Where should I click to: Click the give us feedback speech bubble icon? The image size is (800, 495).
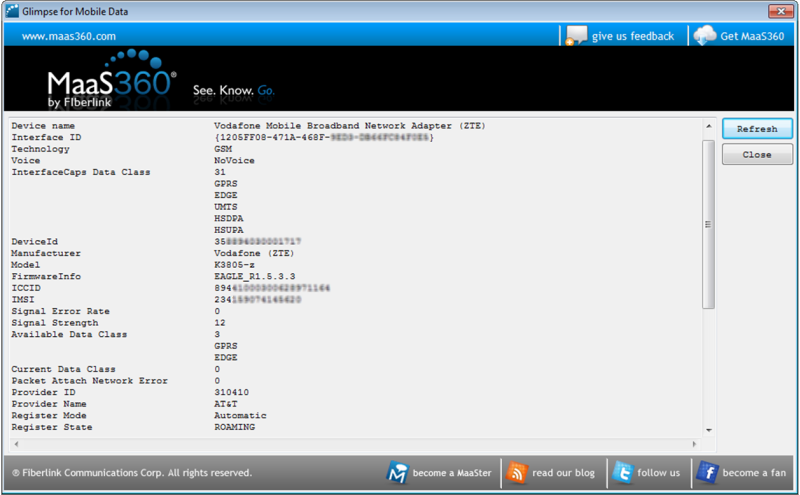[x=577, y=36]
